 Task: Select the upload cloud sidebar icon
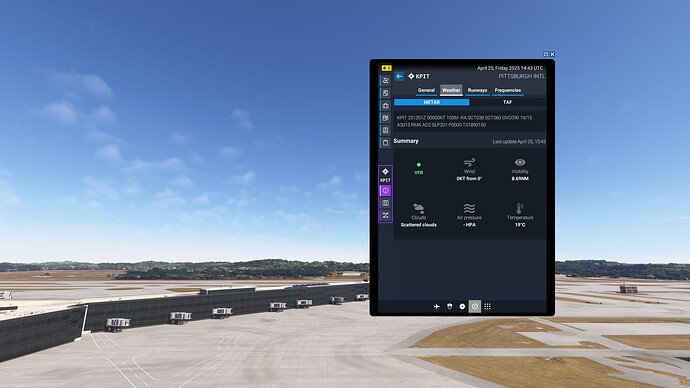tap(385, 106)
